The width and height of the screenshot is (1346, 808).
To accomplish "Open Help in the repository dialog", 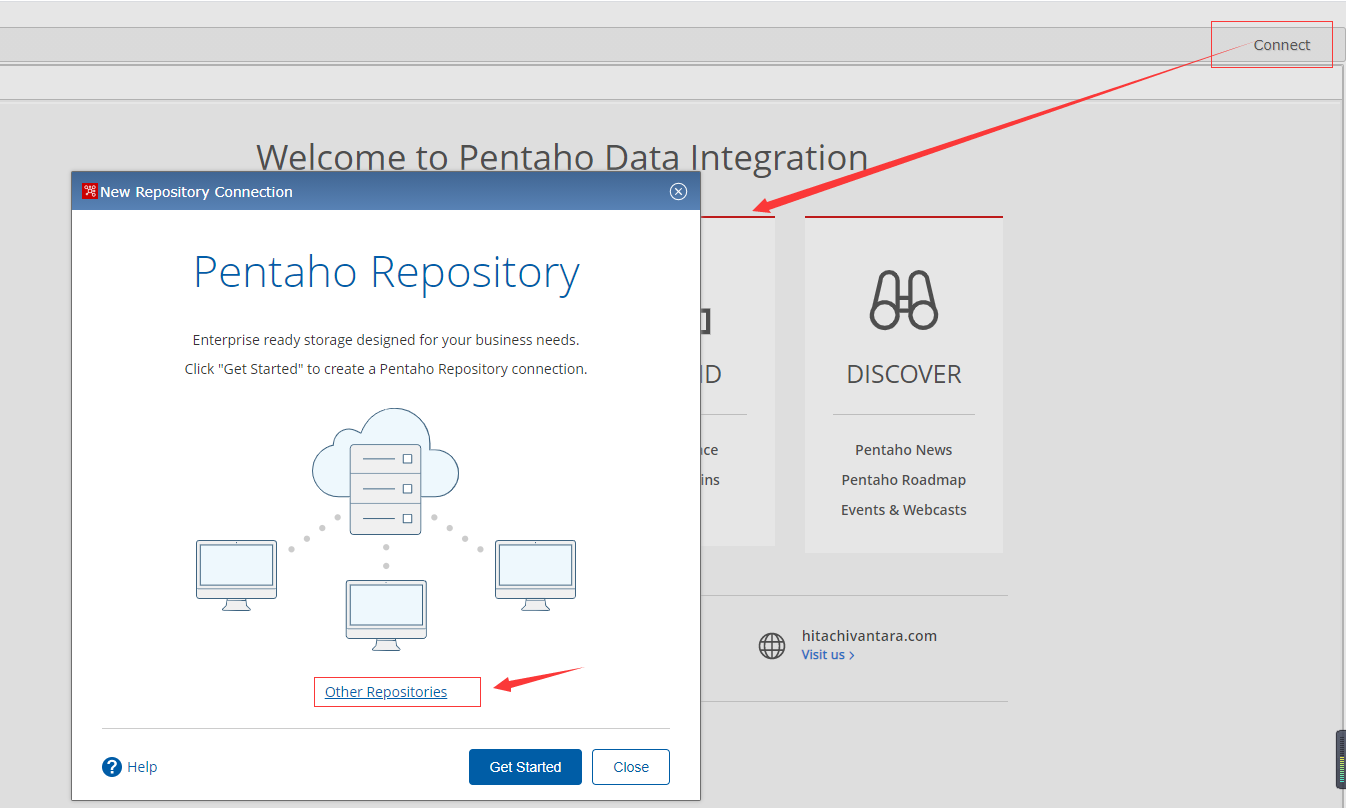I will pos(142,767).
